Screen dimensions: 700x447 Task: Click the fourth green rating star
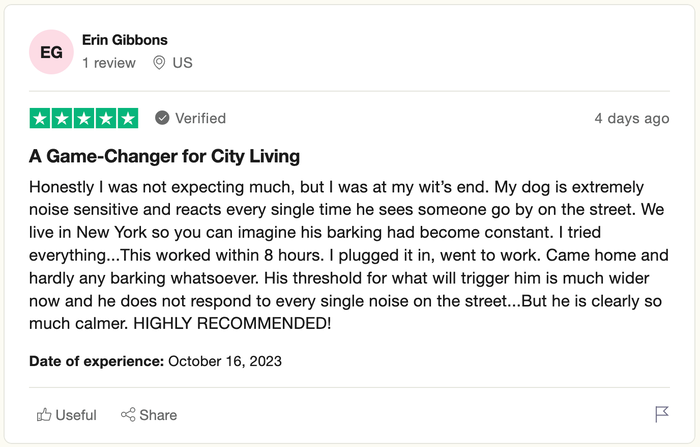point(106,118)
